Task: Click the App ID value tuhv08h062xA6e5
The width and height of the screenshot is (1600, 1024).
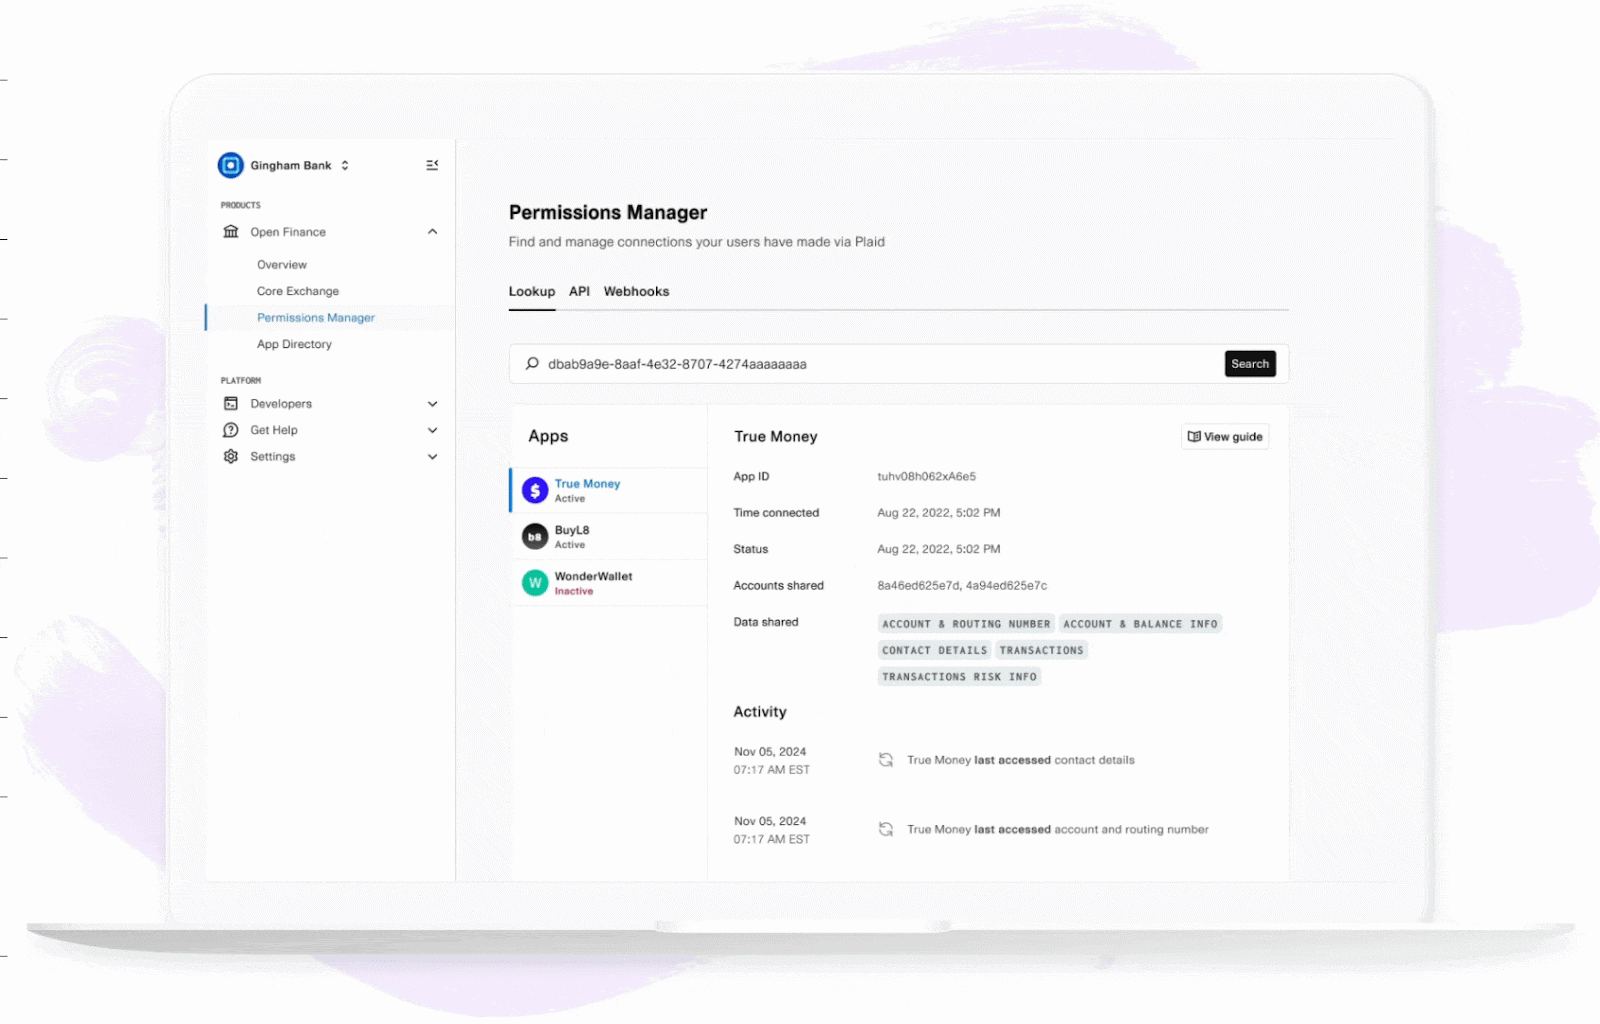Action: 926,477
